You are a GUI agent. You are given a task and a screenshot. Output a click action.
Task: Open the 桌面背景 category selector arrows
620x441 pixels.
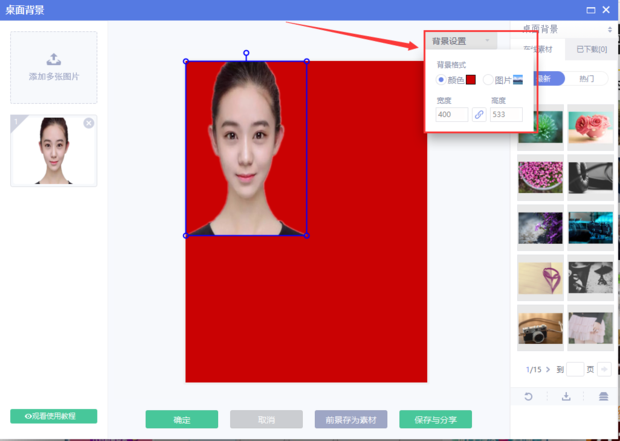[610, 30]
